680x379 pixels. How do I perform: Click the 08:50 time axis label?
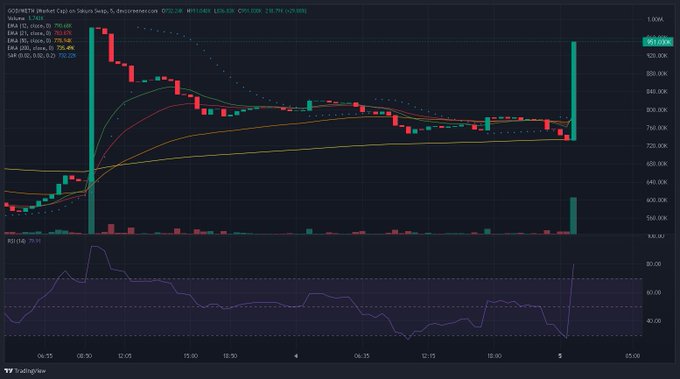pyautogui.click(x=85, y=356)
